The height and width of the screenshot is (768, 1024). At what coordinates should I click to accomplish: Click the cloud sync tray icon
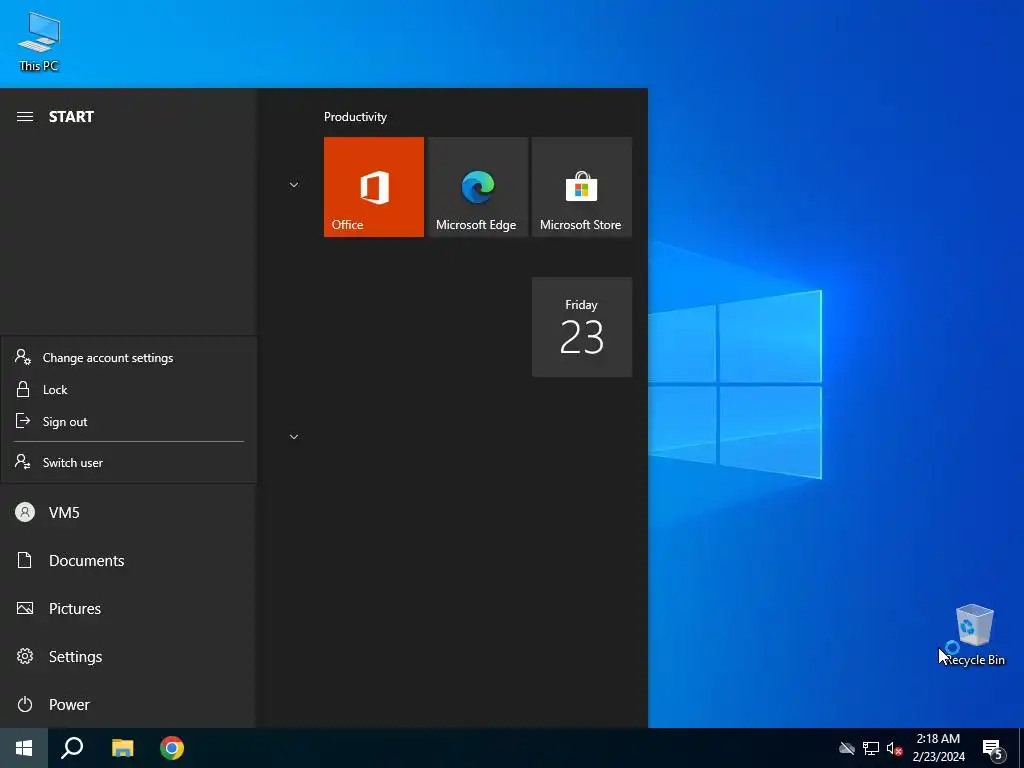847,748
